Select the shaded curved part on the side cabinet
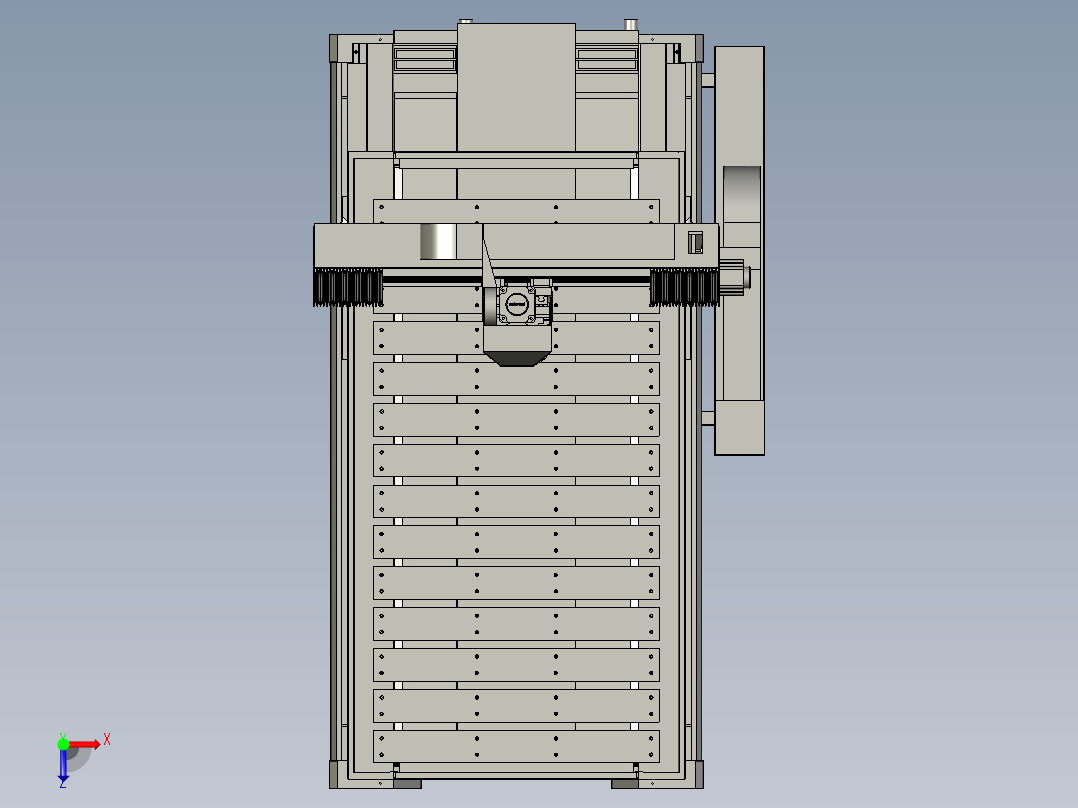Image resolution: width=1078 pixels, height=808 pixels. (x=742, y=195)
